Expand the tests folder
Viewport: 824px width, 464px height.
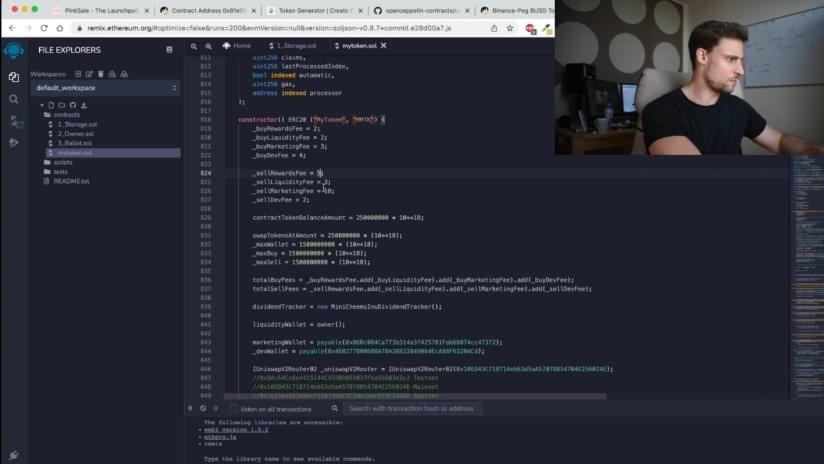(x=61, y=171)
